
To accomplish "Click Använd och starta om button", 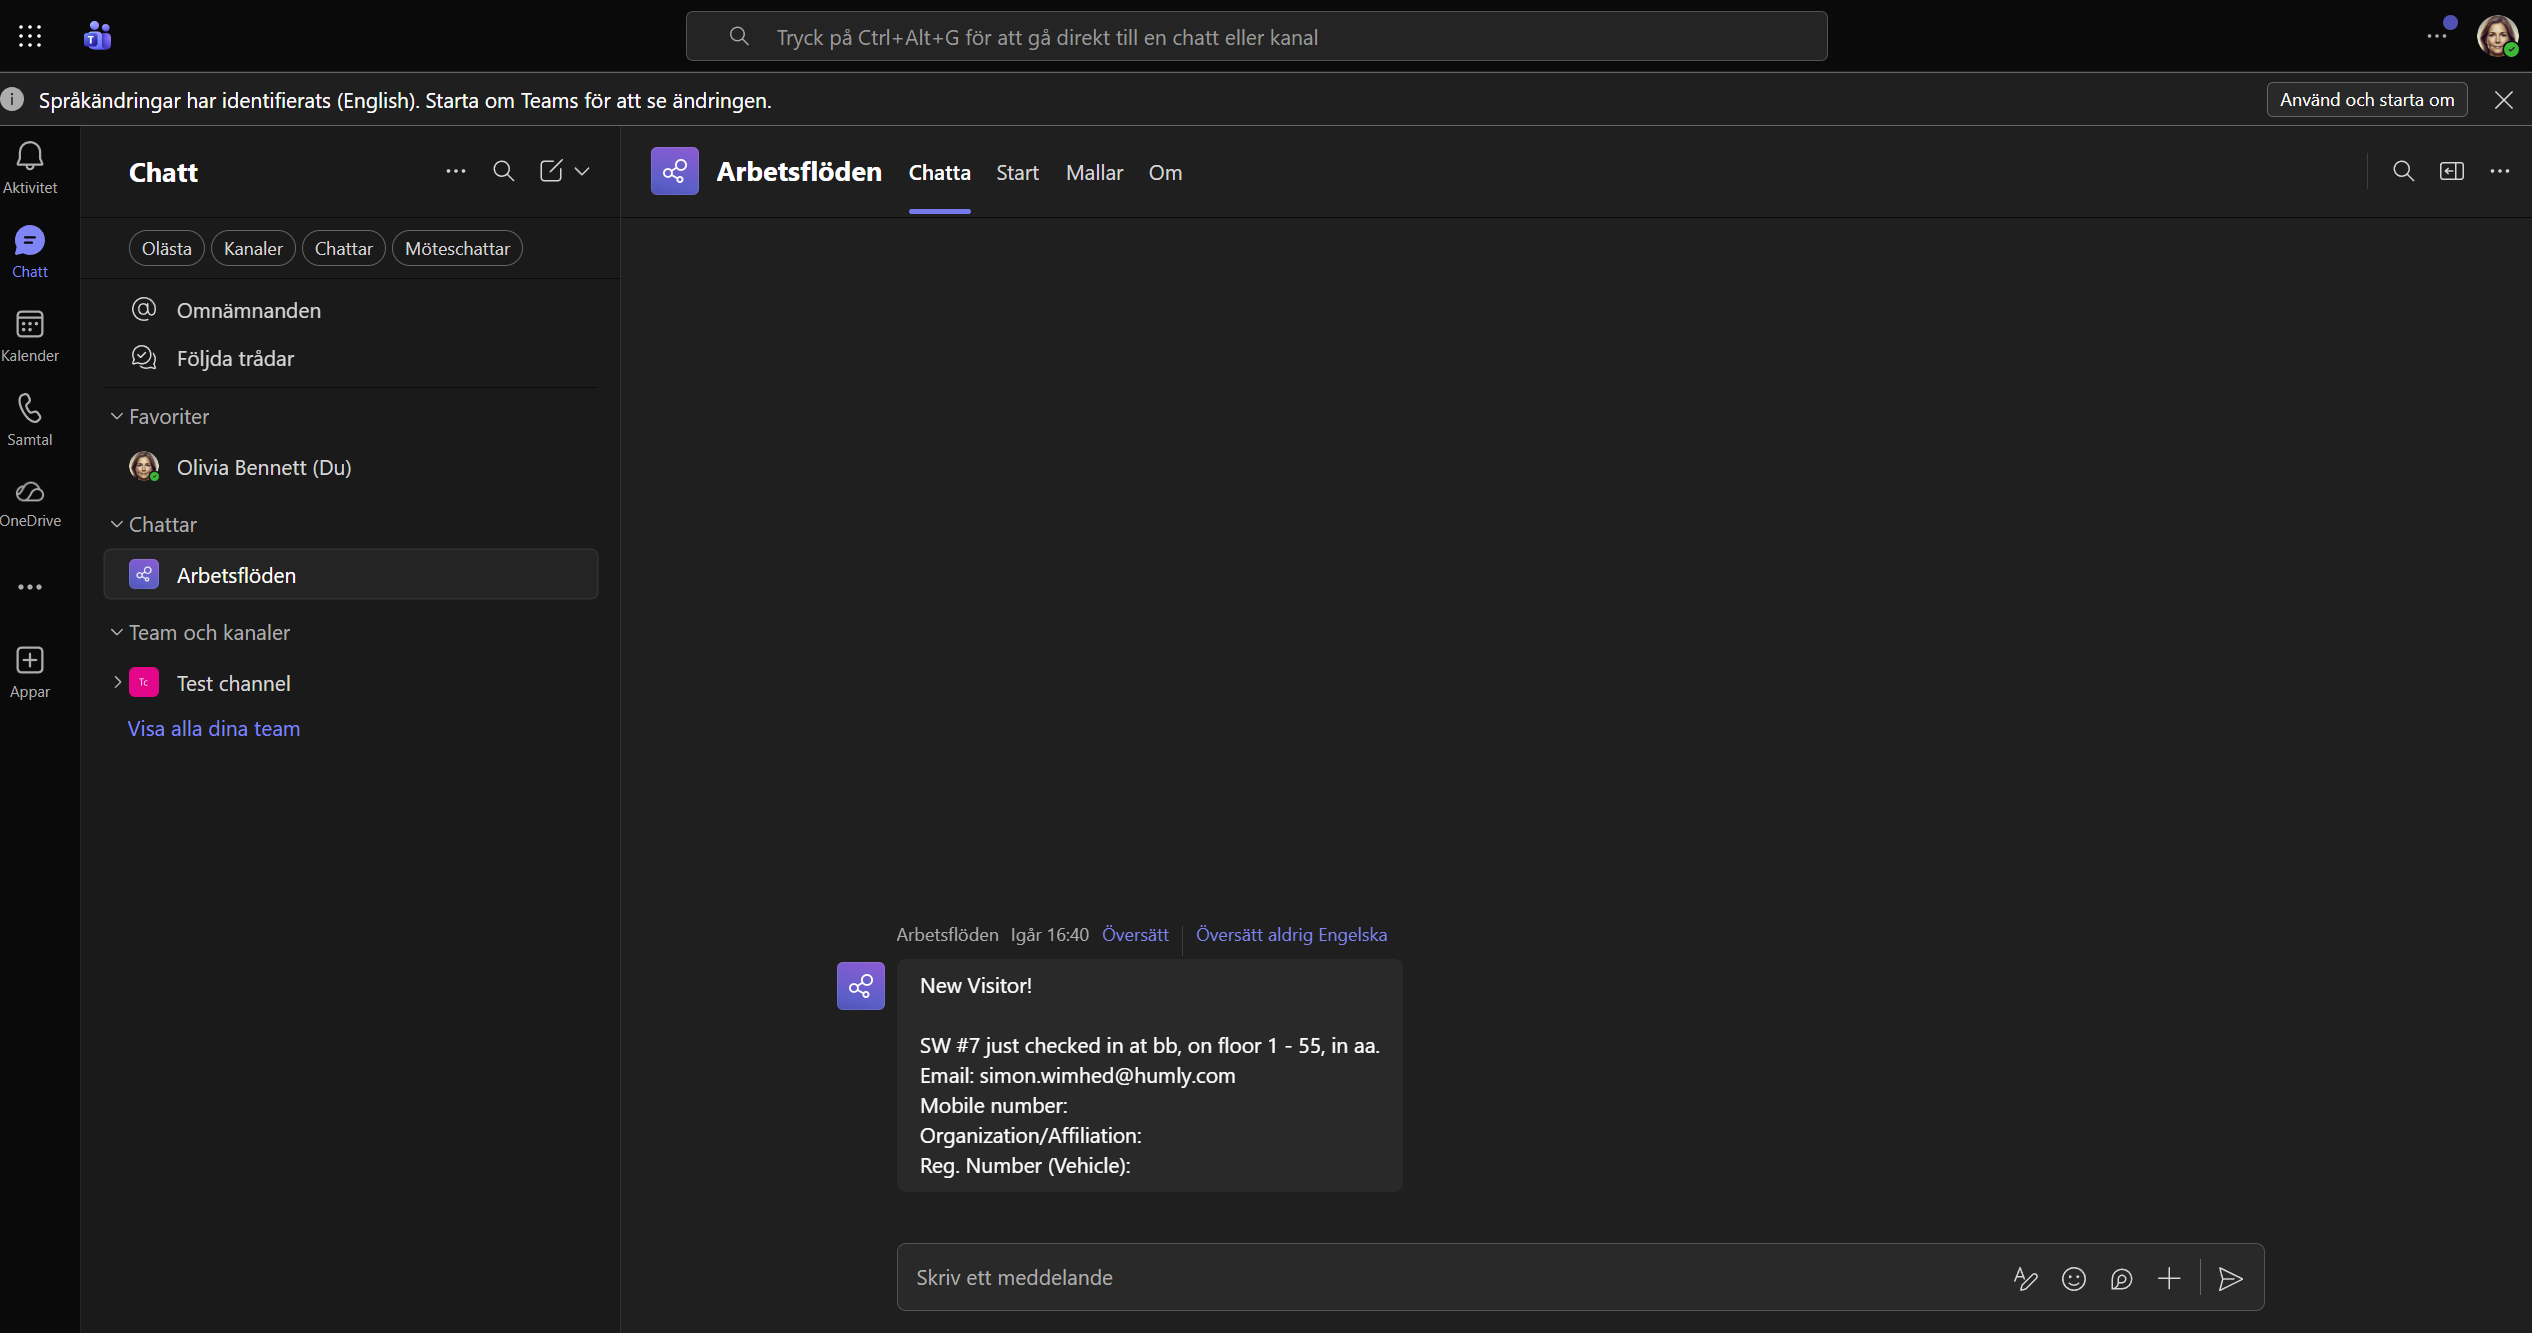I will coord(2366,100).
